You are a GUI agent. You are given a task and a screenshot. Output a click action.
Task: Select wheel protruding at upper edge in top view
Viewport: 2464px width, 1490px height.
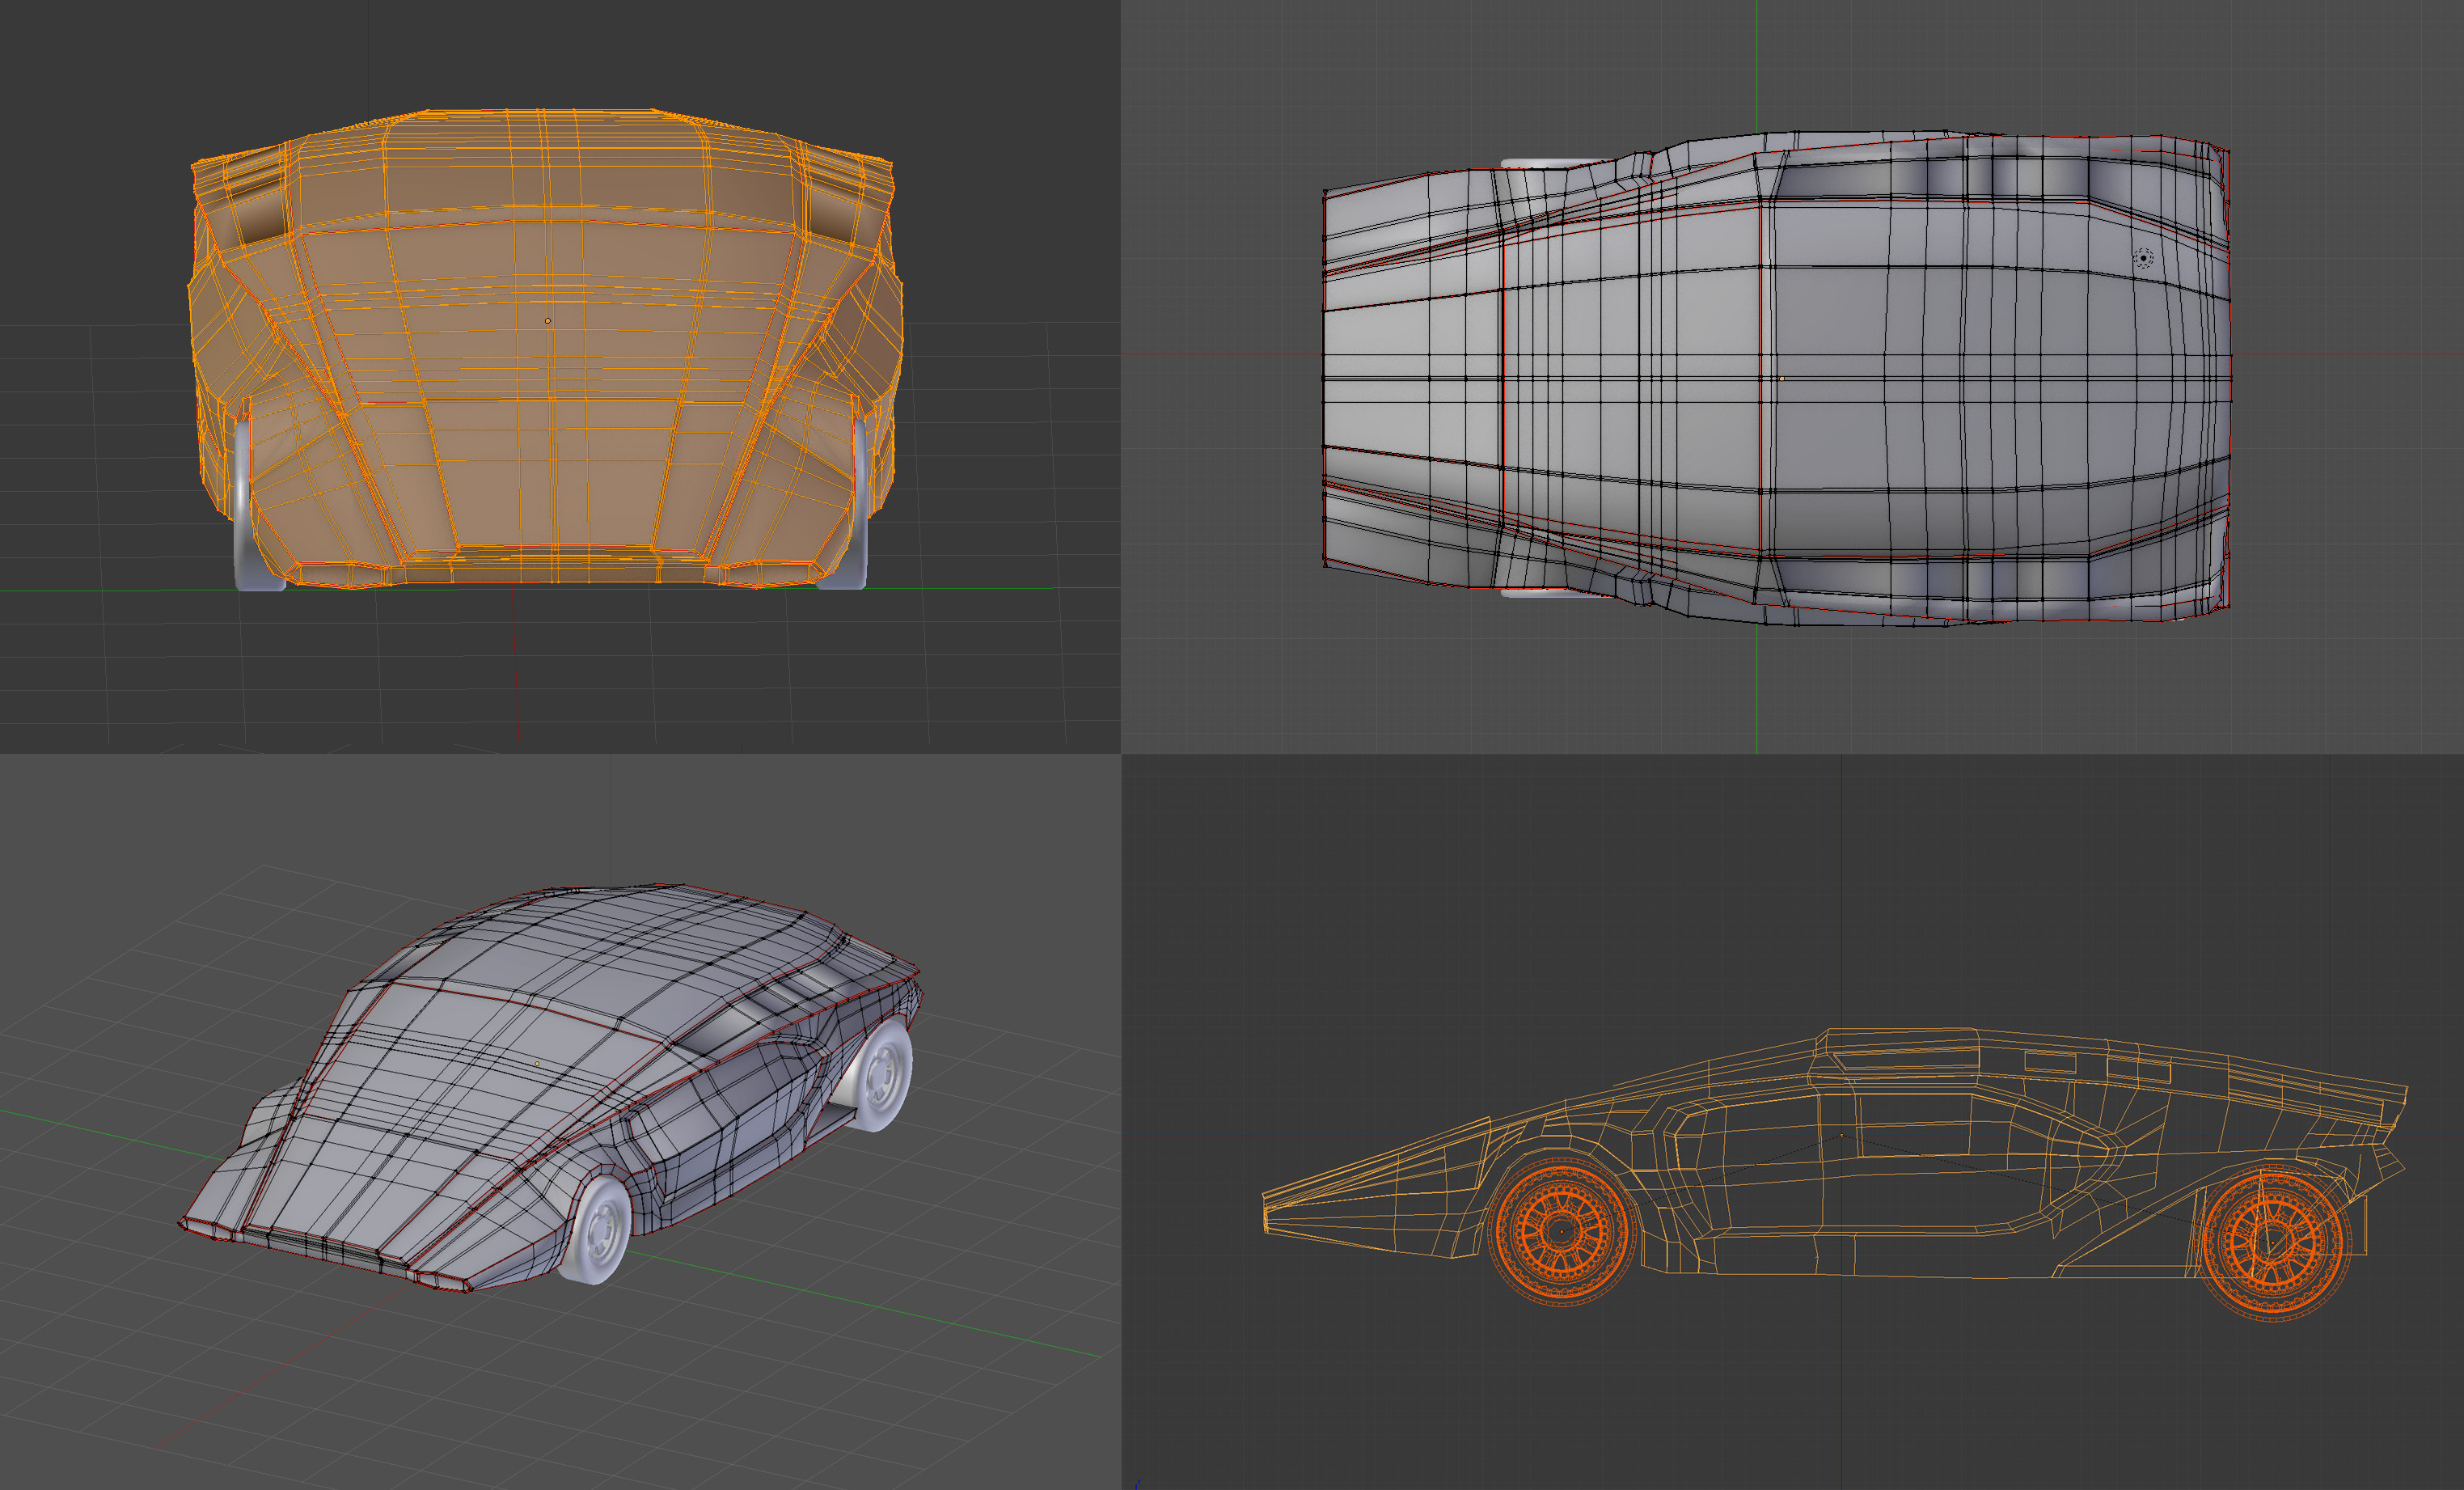click(x=1555, y=164)
